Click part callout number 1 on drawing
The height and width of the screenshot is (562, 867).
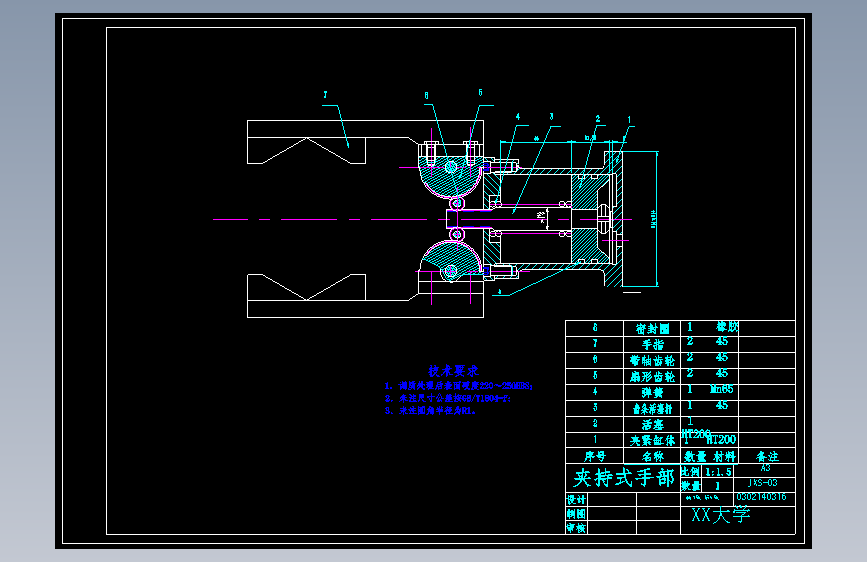(x=629, y=119)
